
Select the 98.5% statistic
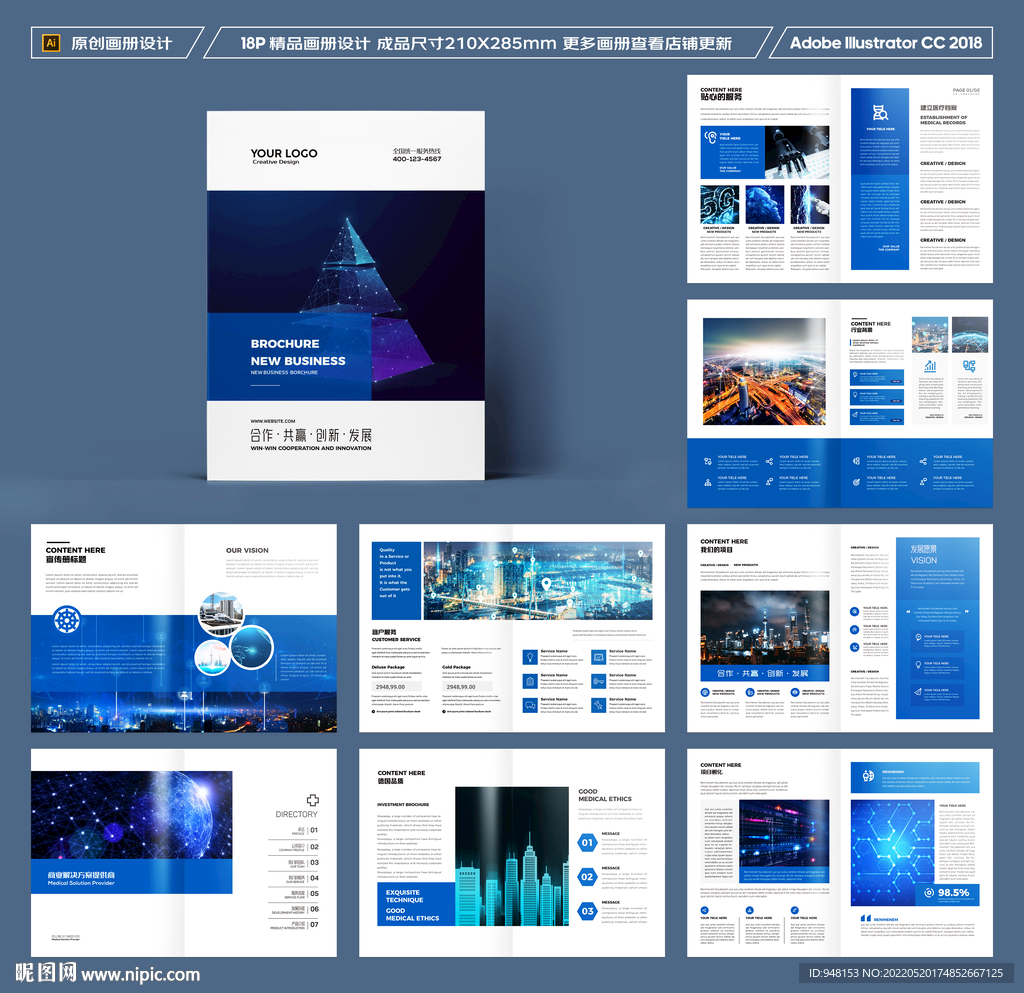[x=953, y=892]
